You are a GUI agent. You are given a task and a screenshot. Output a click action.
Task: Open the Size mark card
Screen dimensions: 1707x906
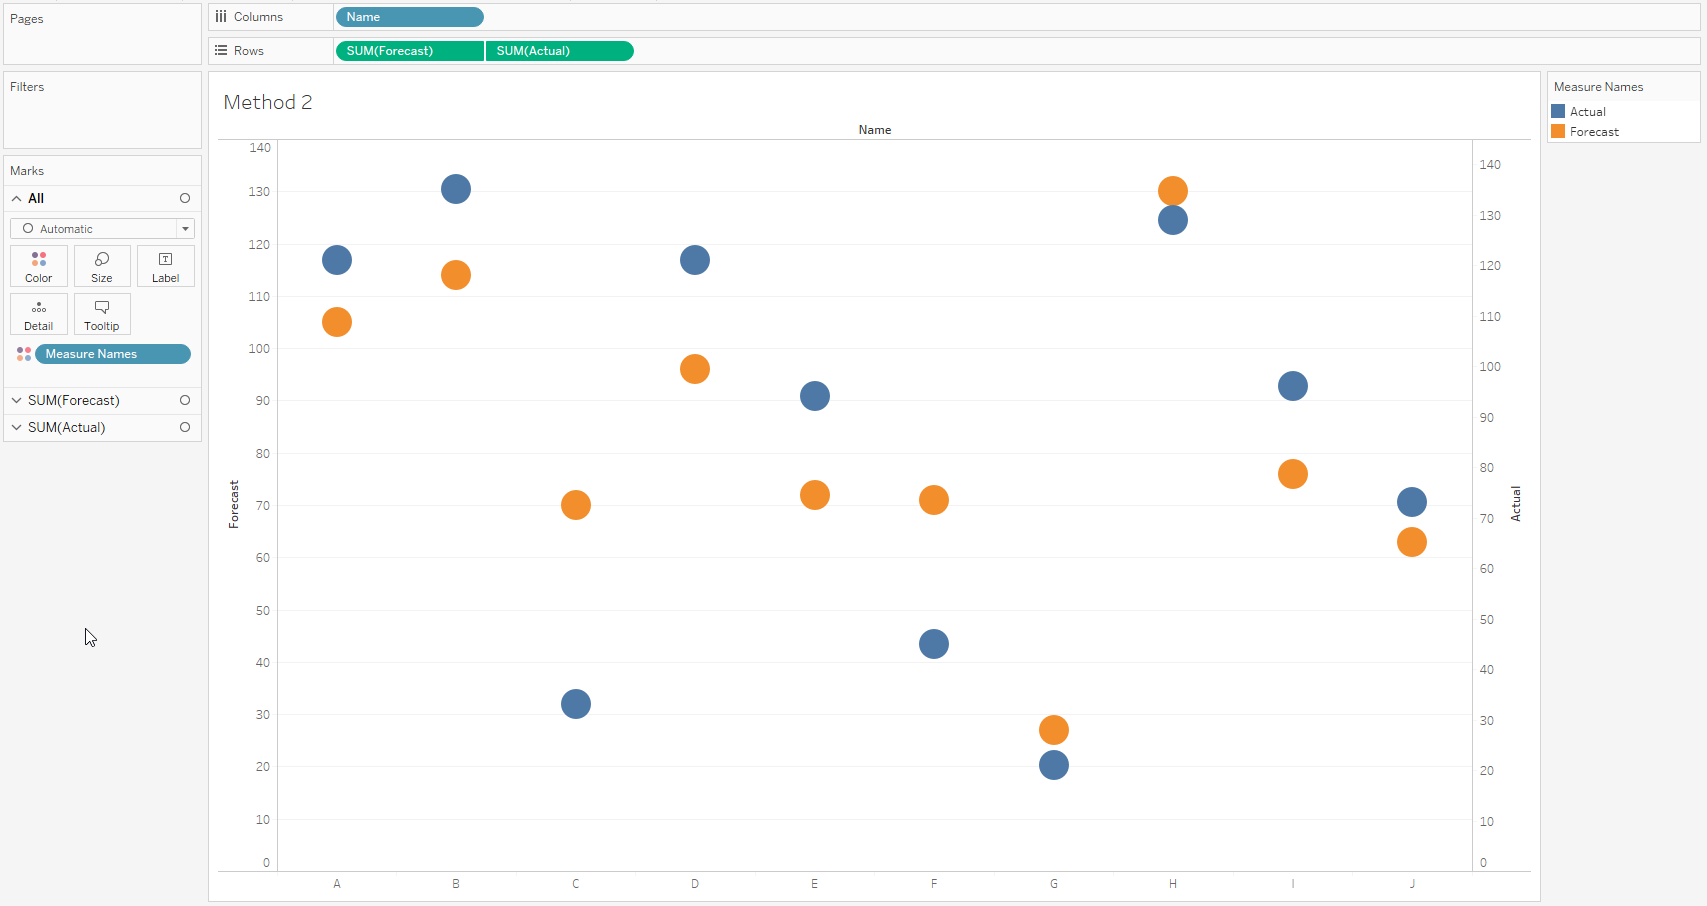click(102, 266)
